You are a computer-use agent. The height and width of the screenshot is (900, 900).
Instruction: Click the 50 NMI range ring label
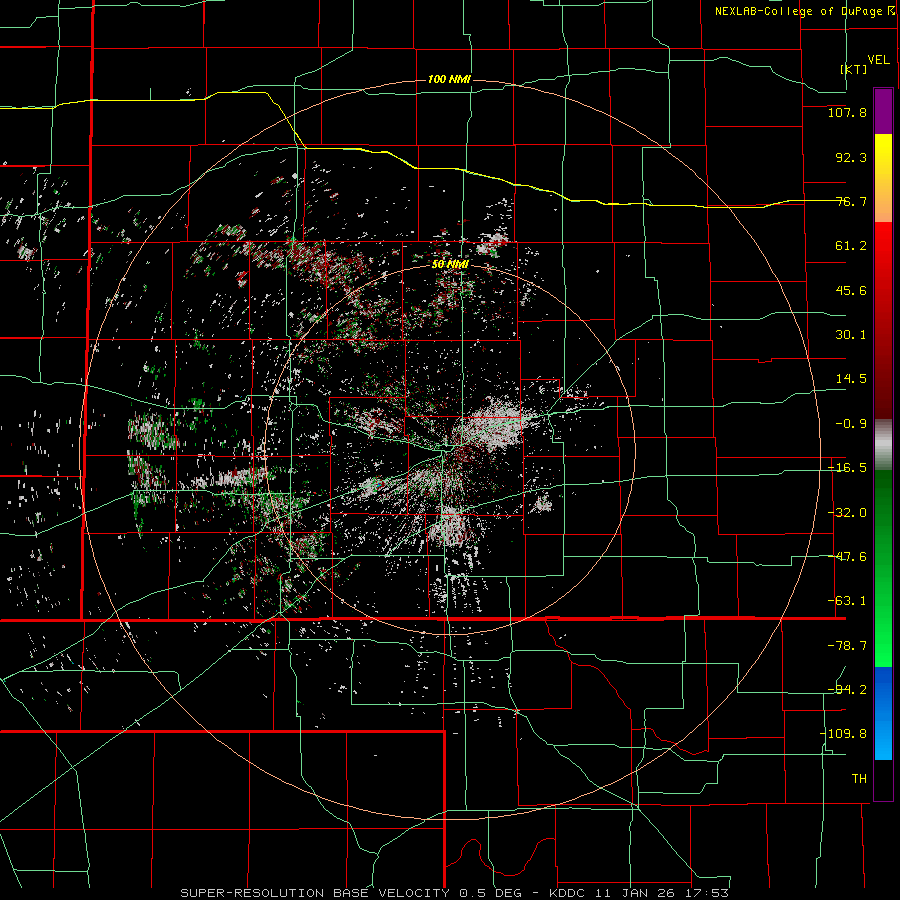click(x=450, y=265)
